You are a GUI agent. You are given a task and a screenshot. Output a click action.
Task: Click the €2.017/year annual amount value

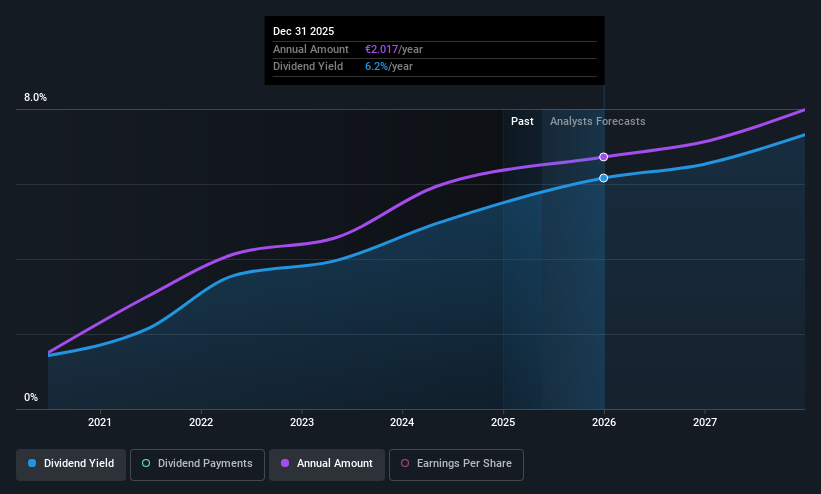(394, 49)
